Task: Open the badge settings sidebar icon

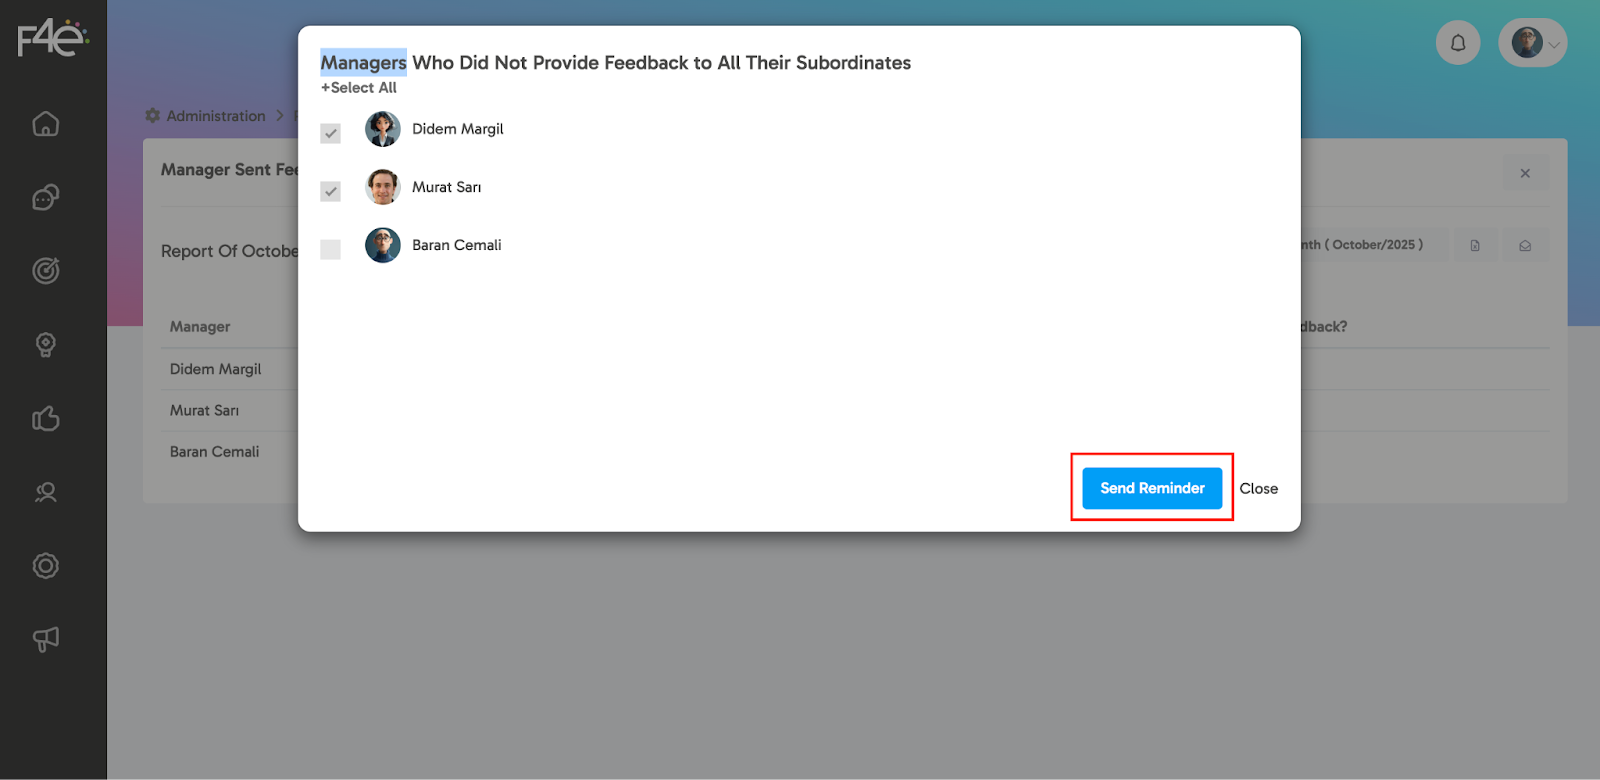Action: (46, 566)
